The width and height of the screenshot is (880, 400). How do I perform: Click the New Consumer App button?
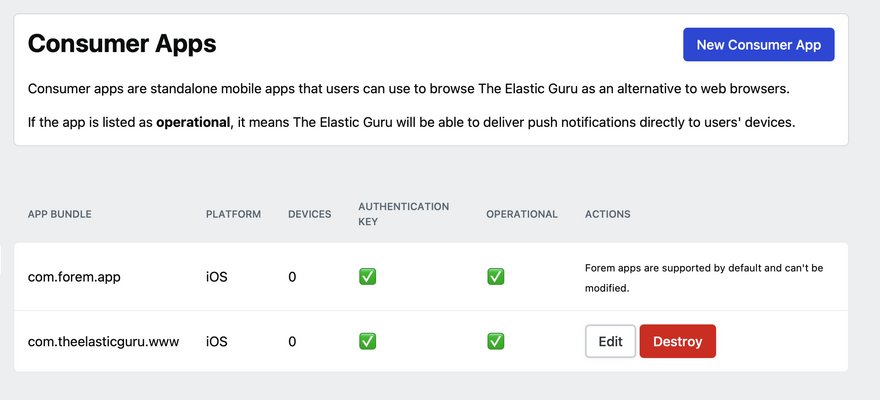pyautogui.click(x=758, y=44)
